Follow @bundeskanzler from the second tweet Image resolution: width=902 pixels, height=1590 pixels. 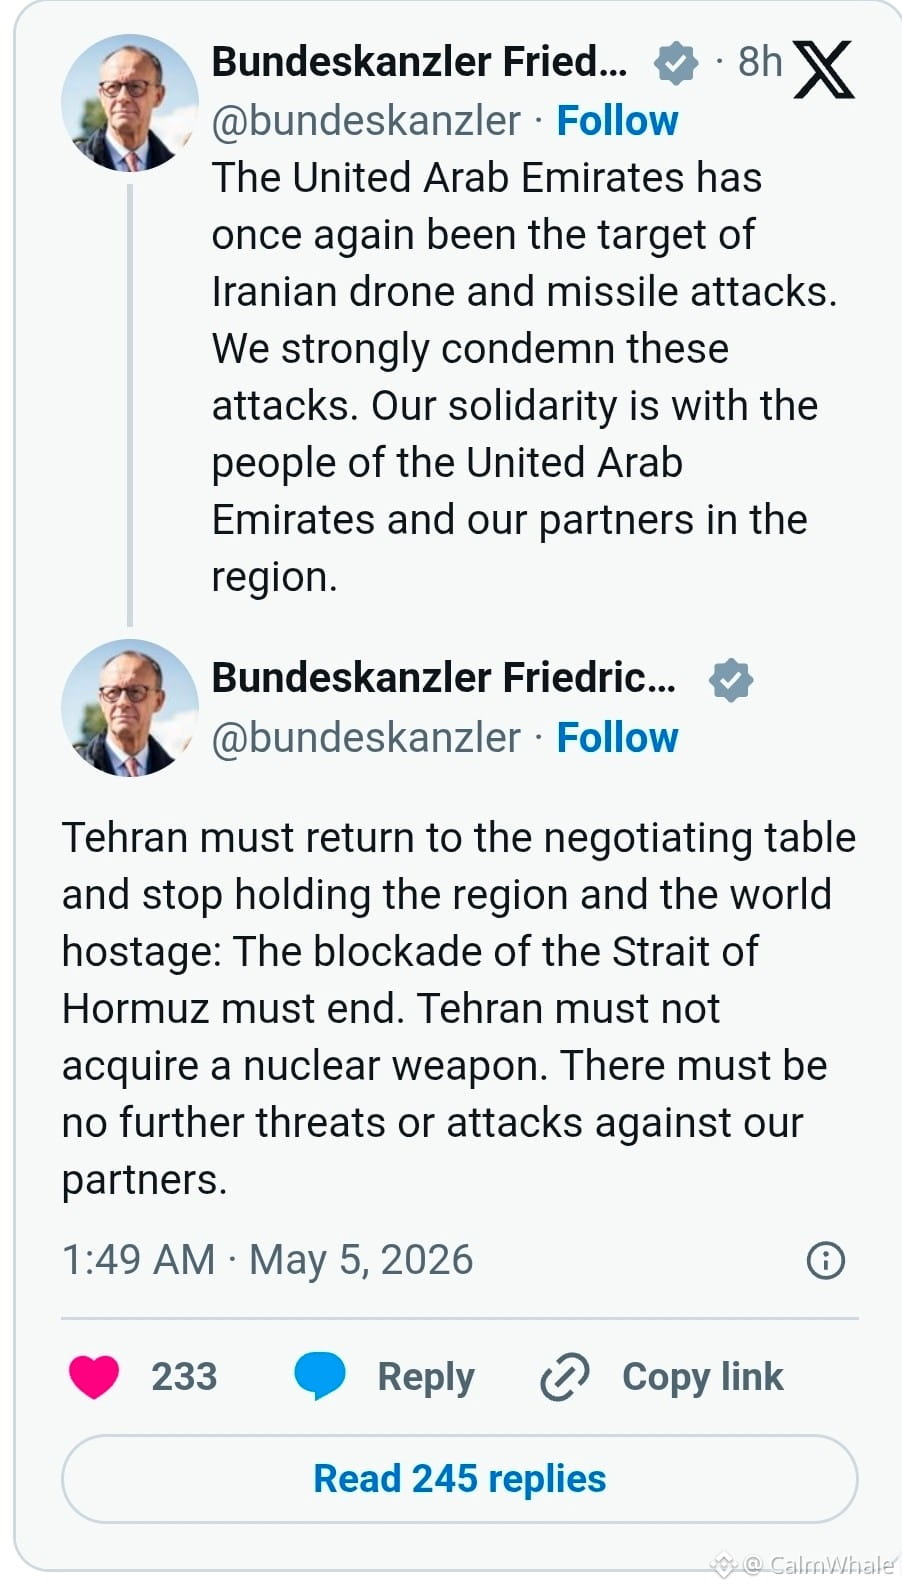pos(617,738)
